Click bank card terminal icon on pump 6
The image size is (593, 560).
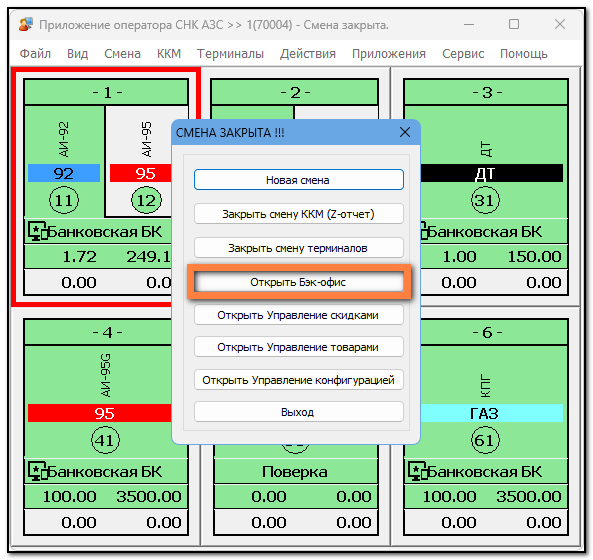point(417,471)
